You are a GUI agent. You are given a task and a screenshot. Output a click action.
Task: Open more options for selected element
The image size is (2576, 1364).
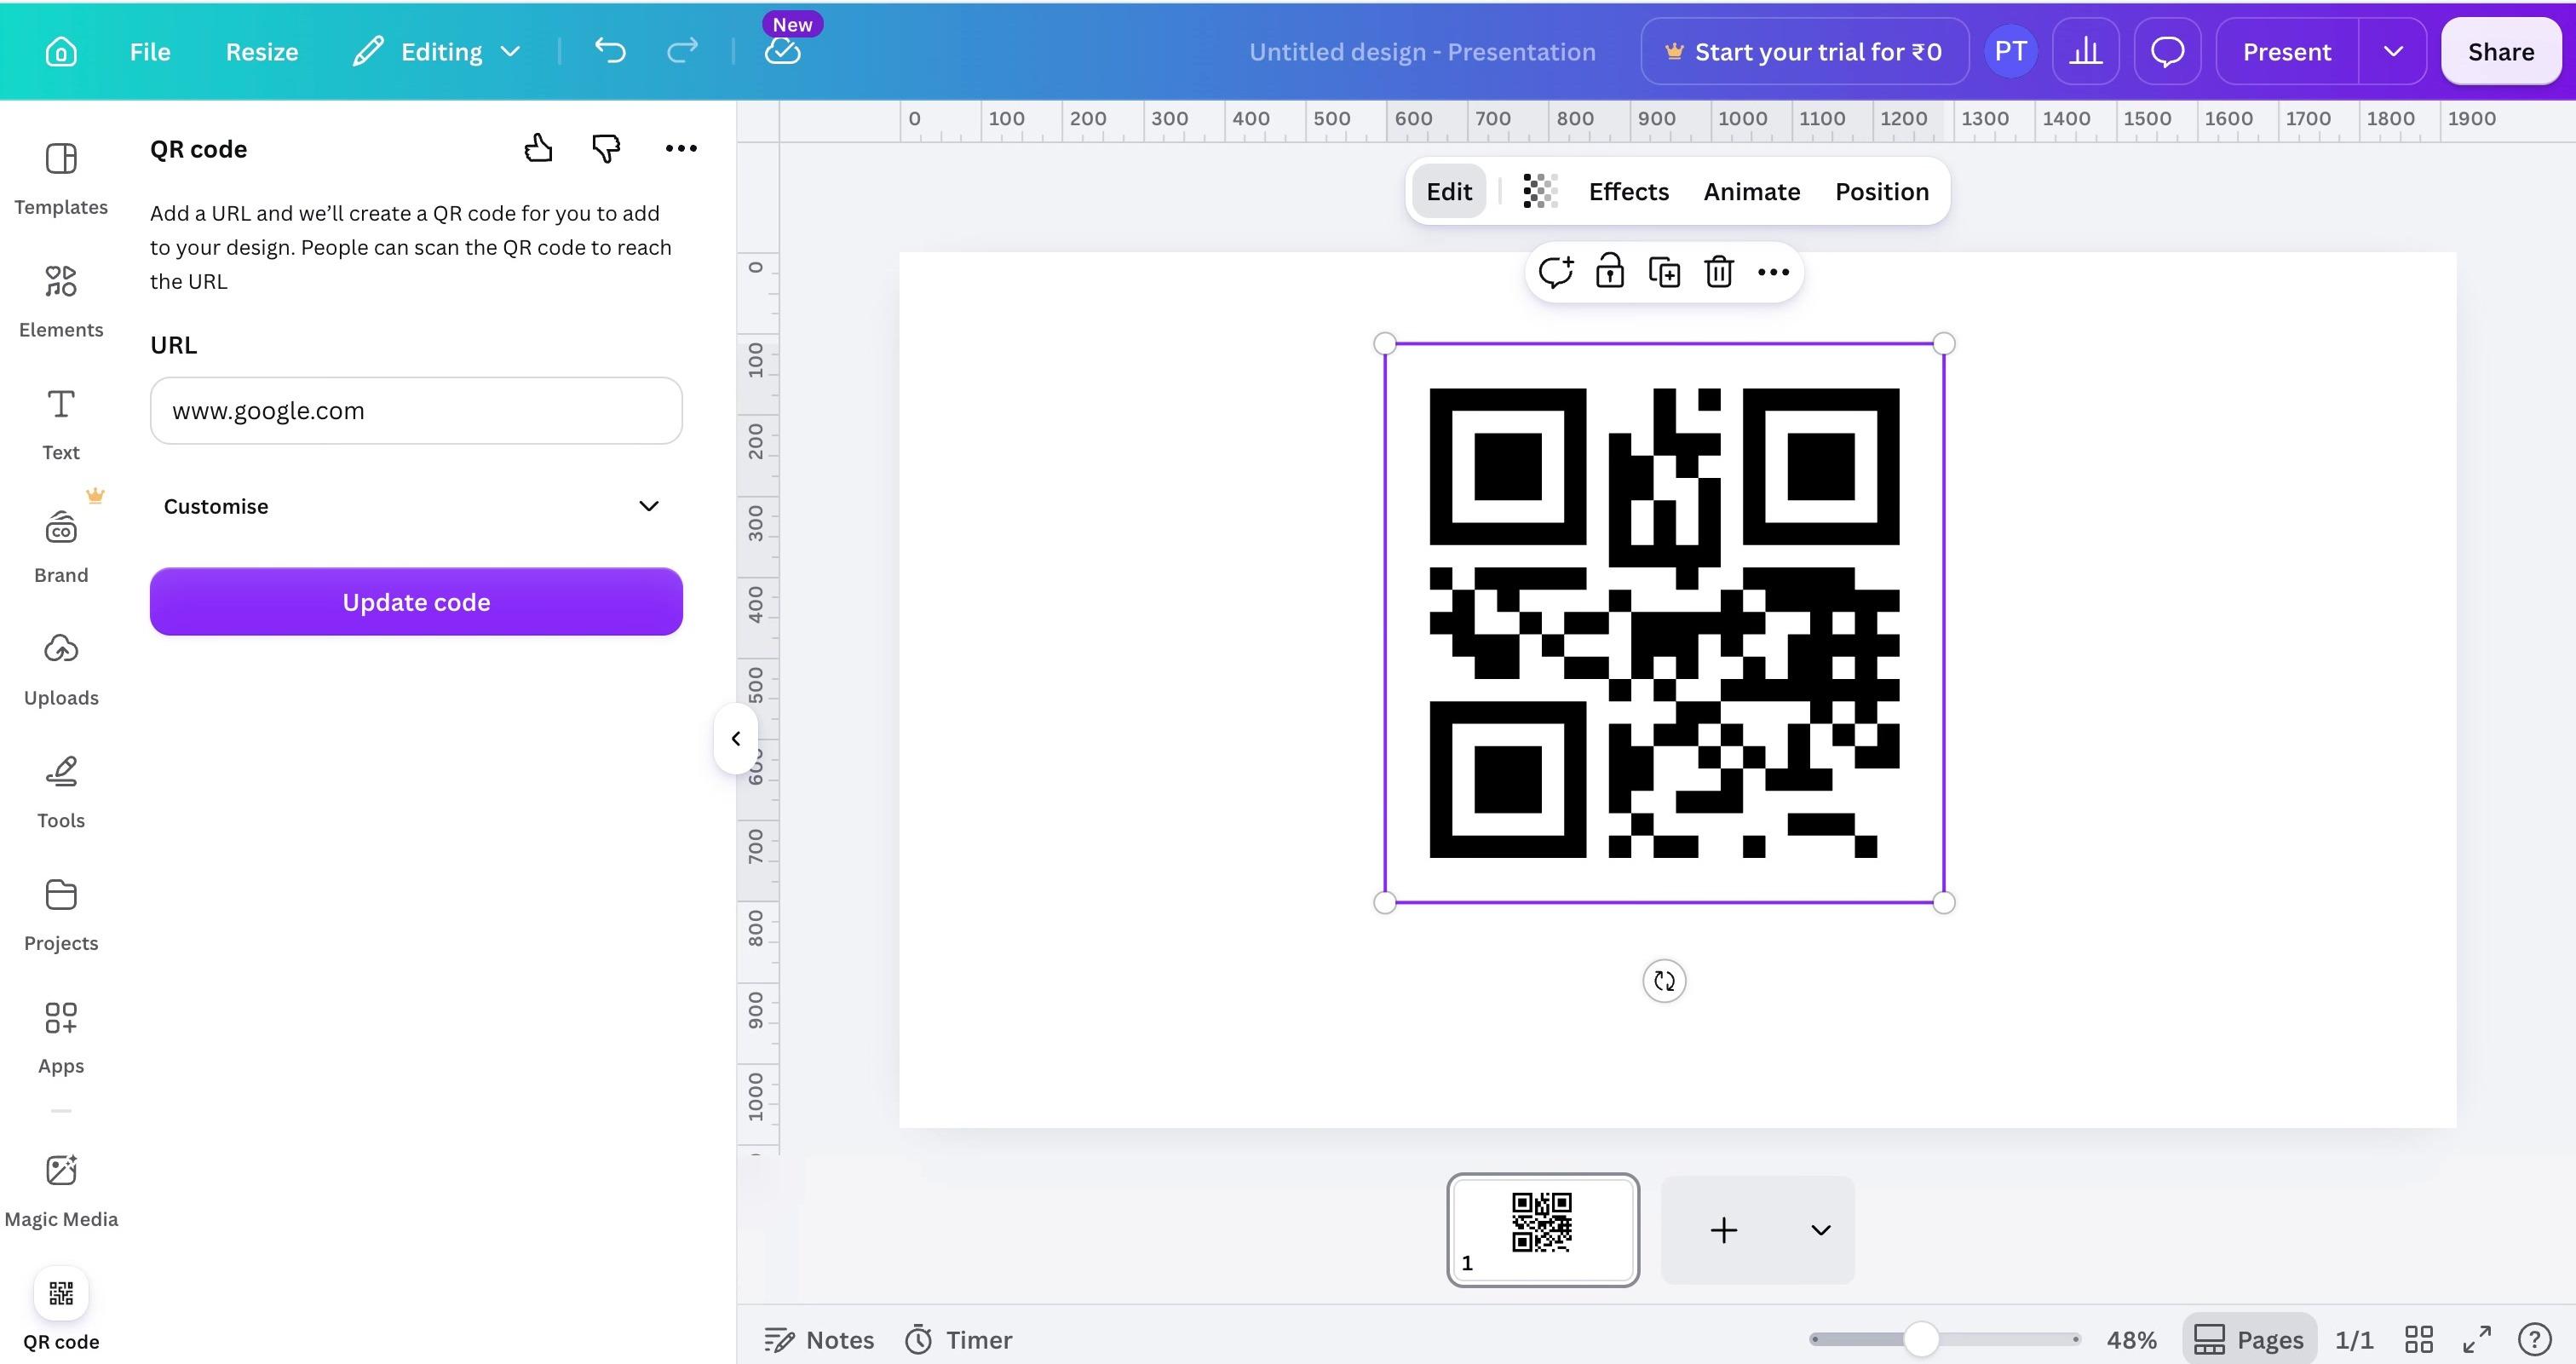tap(1773, 272)
